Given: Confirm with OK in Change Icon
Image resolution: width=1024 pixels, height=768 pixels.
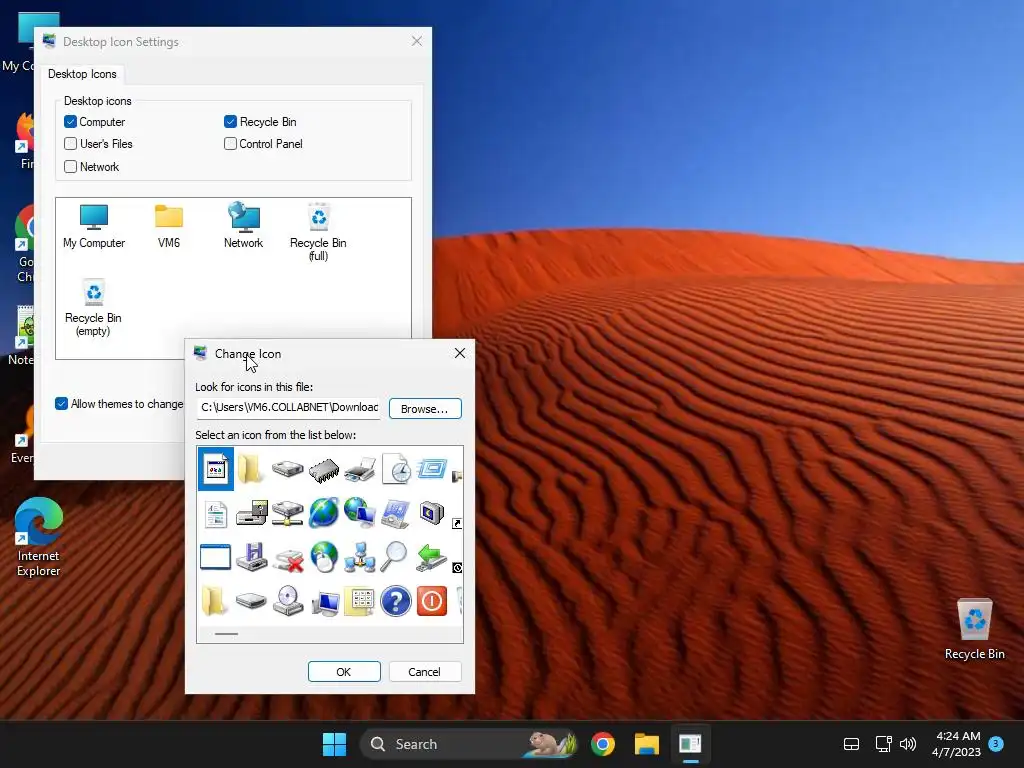Looking at the screenshot, I should (344, 671).
